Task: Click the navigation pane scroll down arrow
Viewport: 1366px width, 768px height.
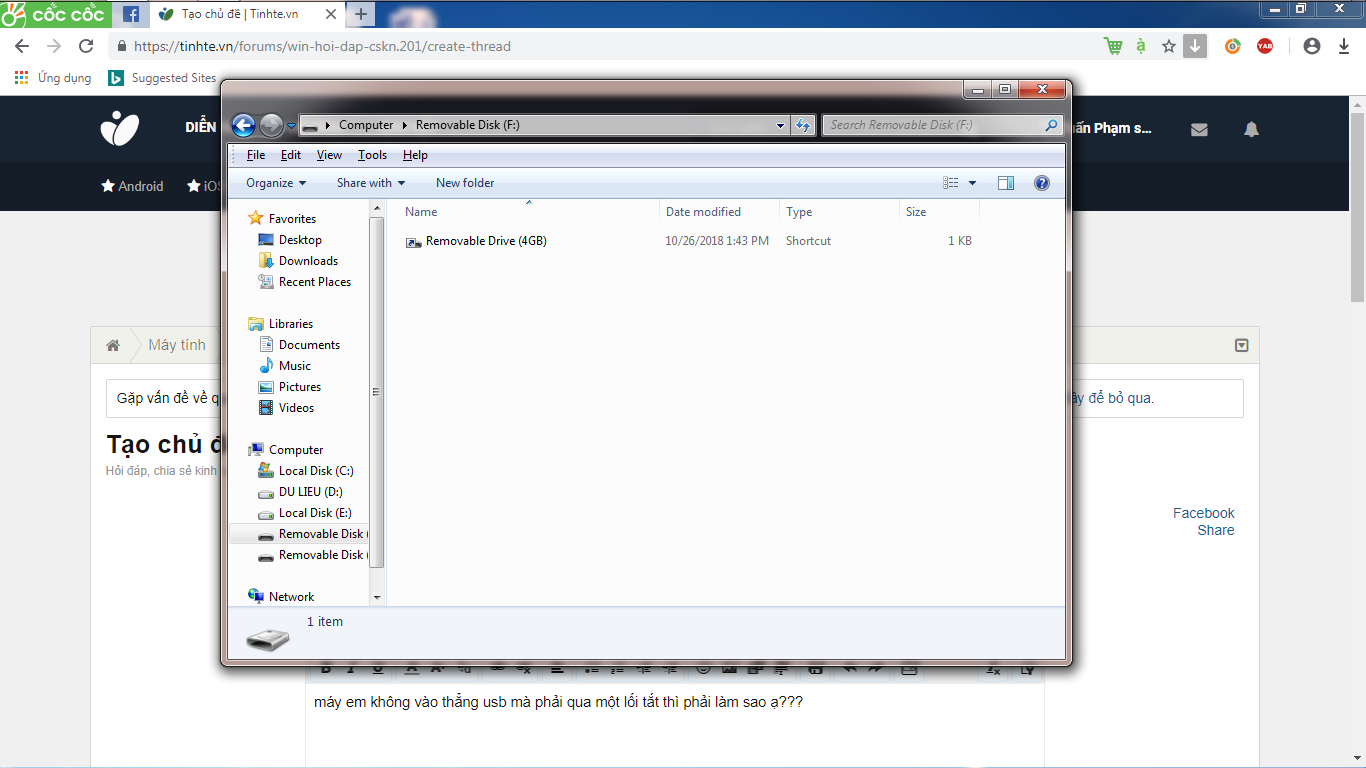Action: pos(377,597)
